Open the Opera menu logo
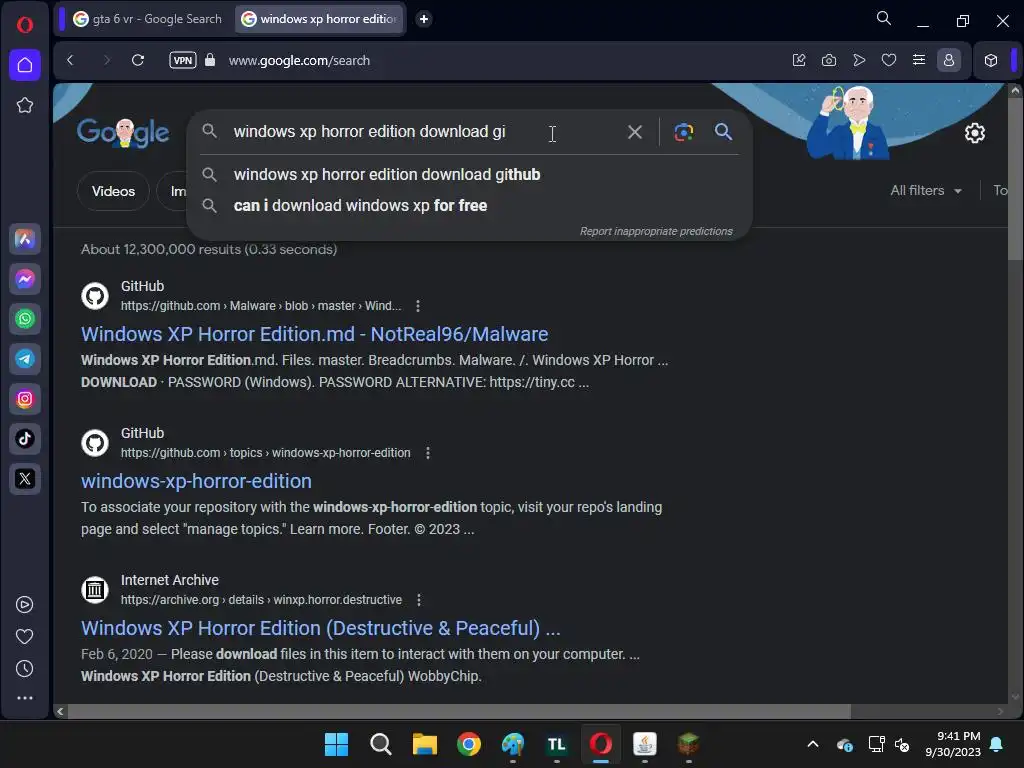The height and width of the screenshot is (768, 1024). point(25,25)
